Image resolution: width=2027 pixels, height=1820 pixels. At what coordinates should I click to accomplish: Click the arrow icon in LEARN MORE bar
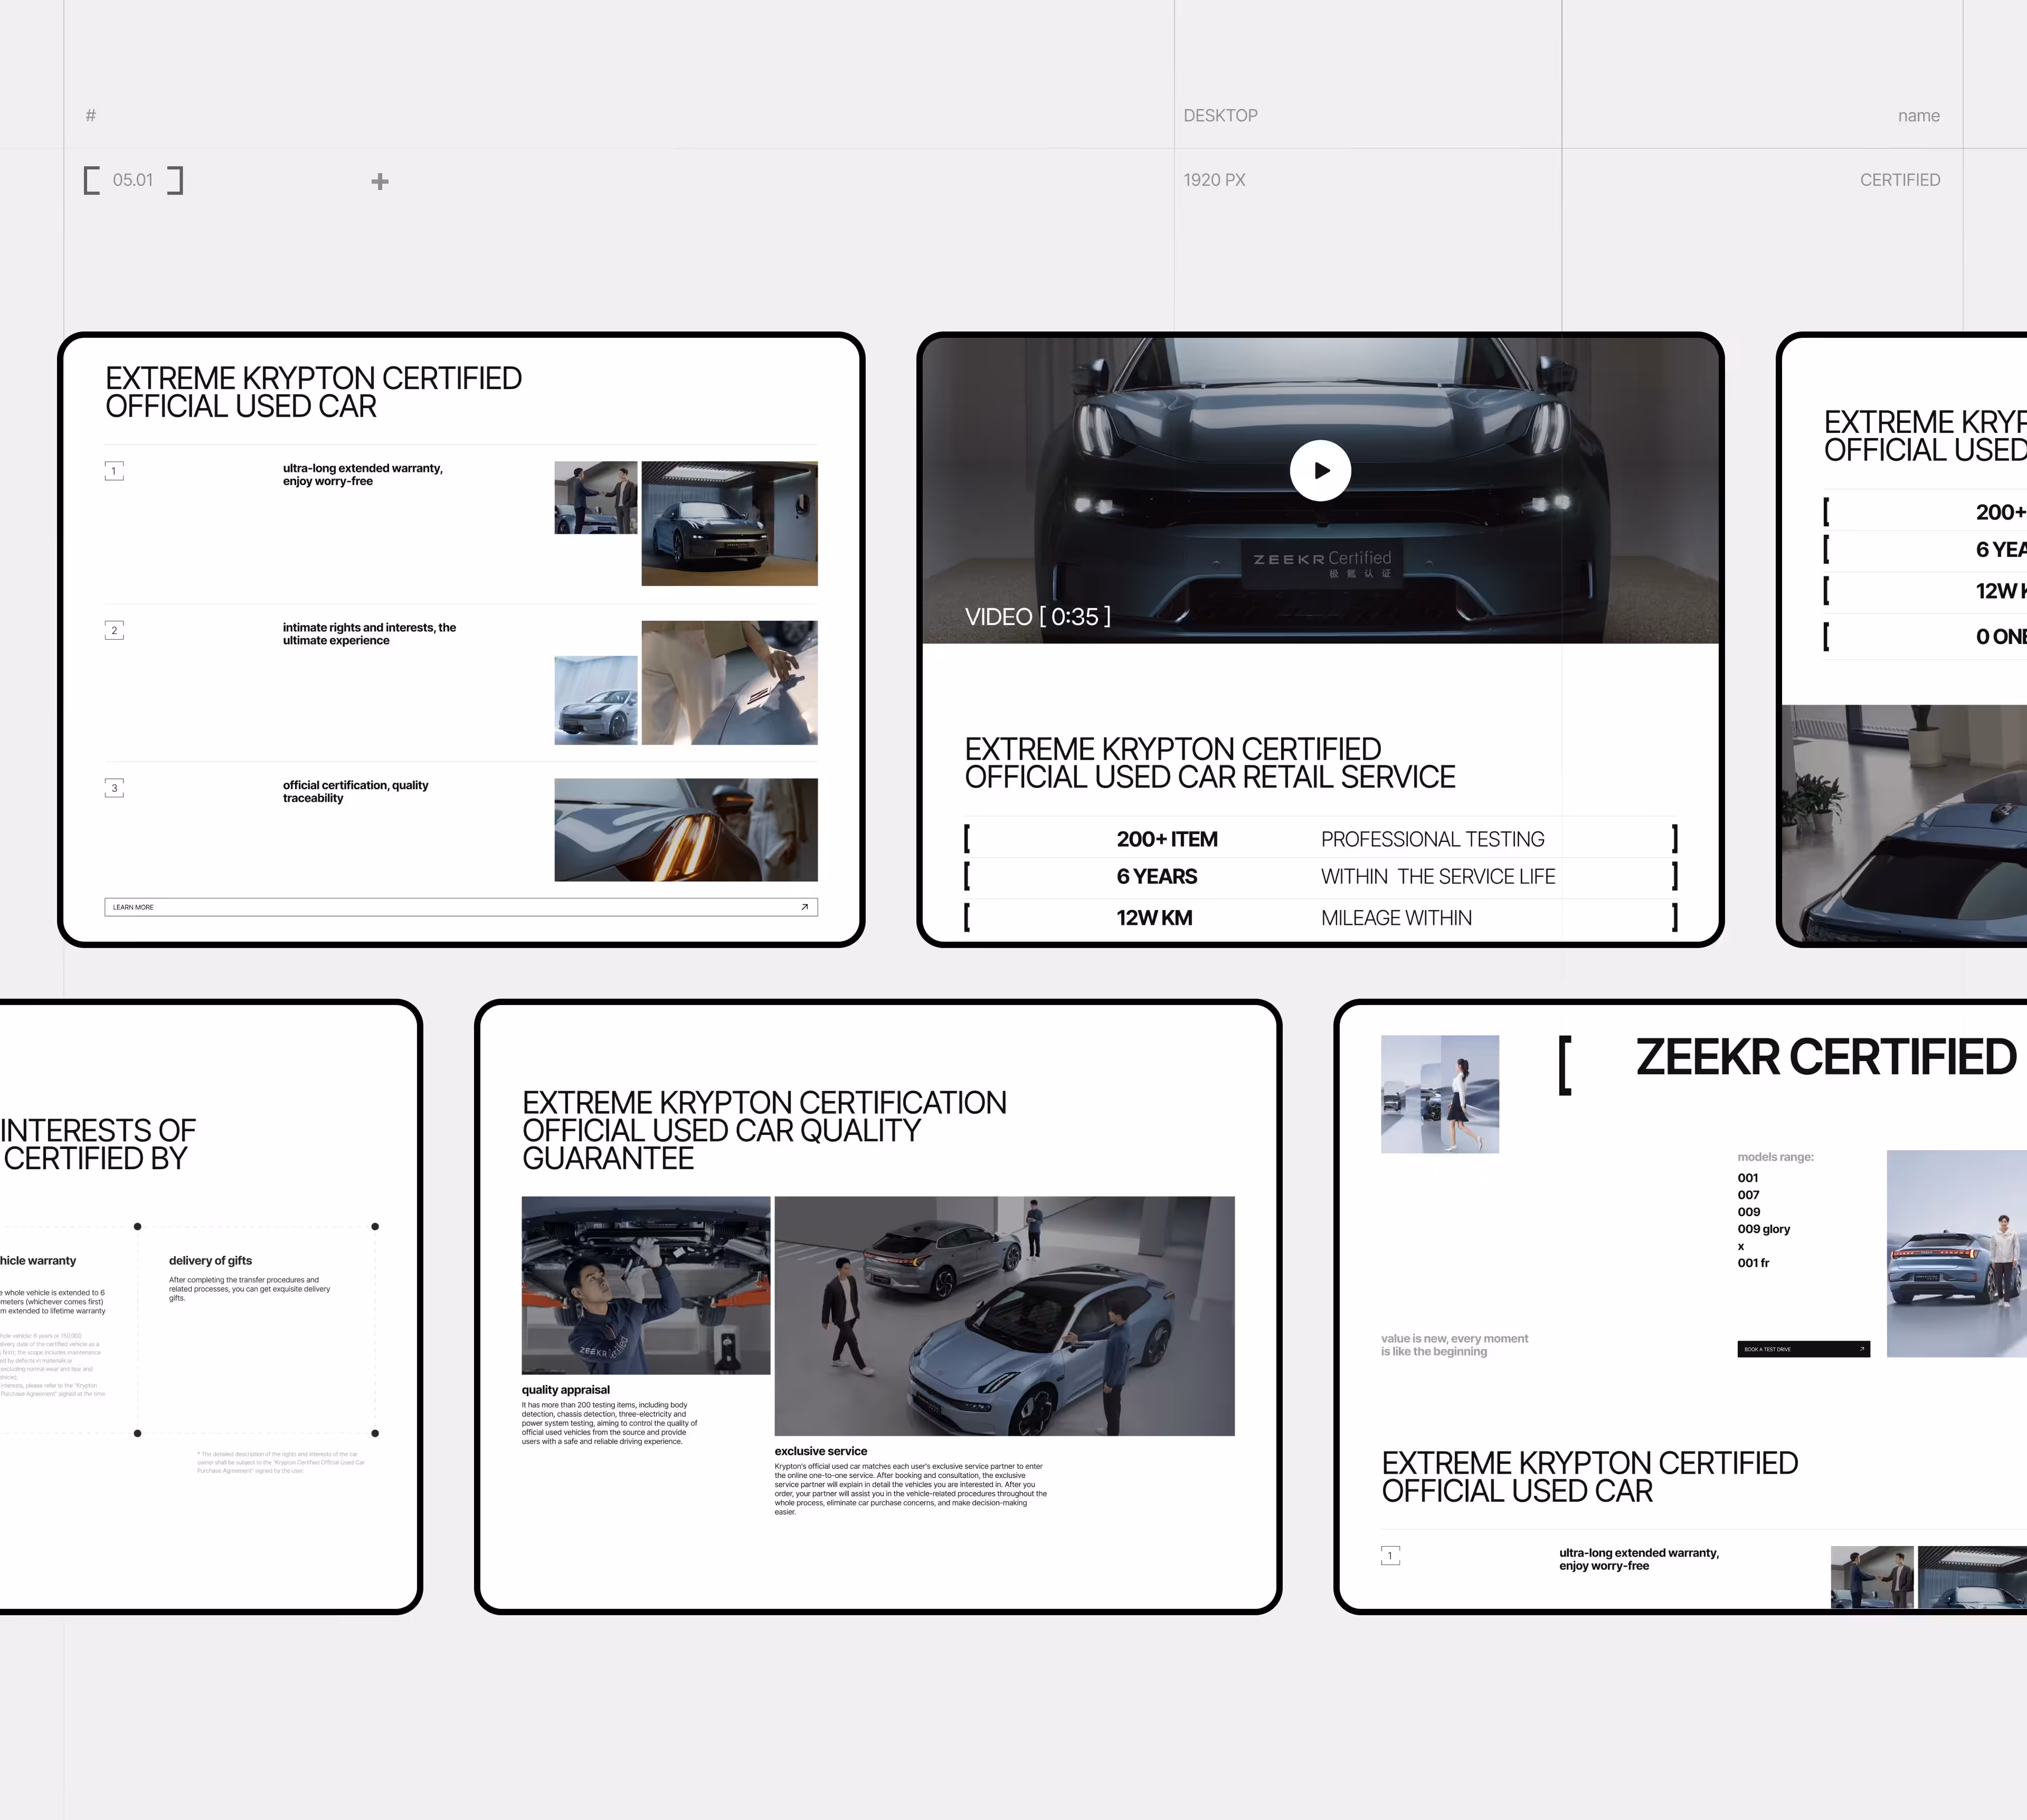(x=804, y=907)
